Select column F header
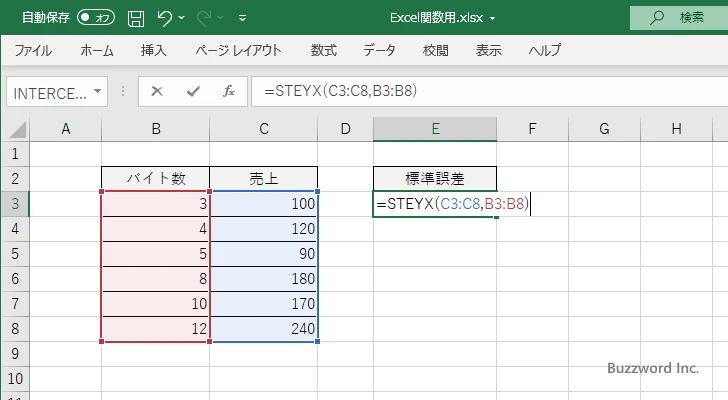The width and height of the screenshot is (728, 400). tap(533, 129)
